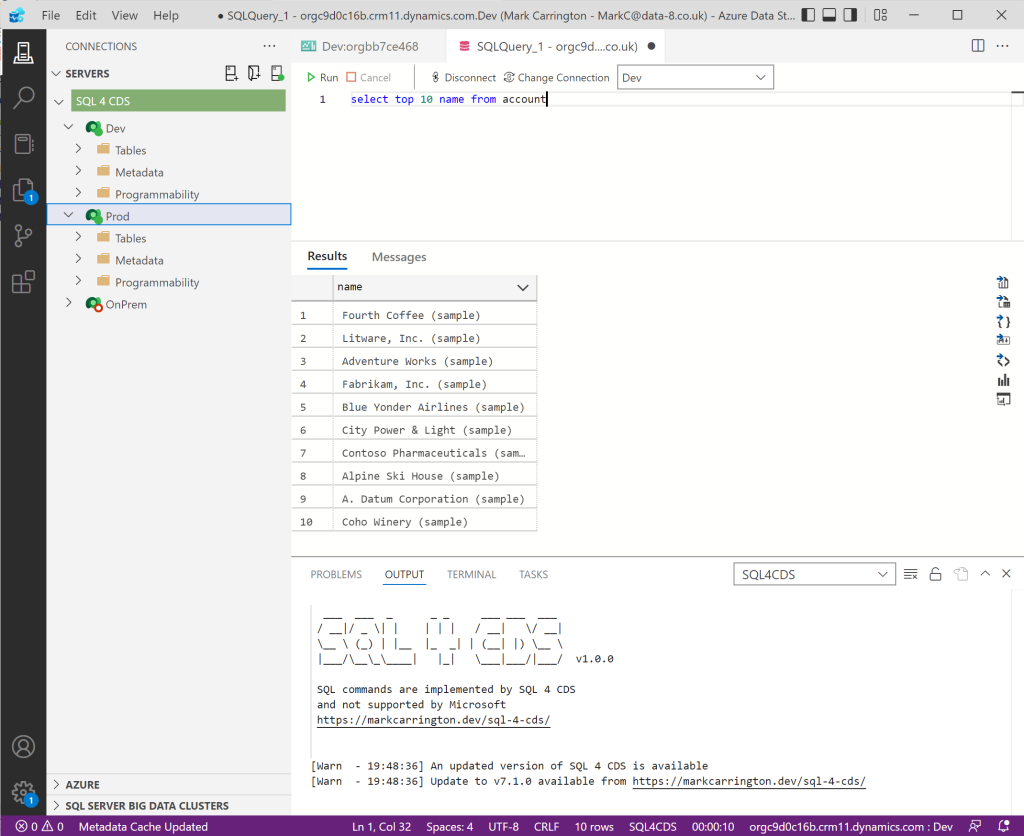Open the Dev database dropdown
1024x836 pixels.
pos(695,77)
